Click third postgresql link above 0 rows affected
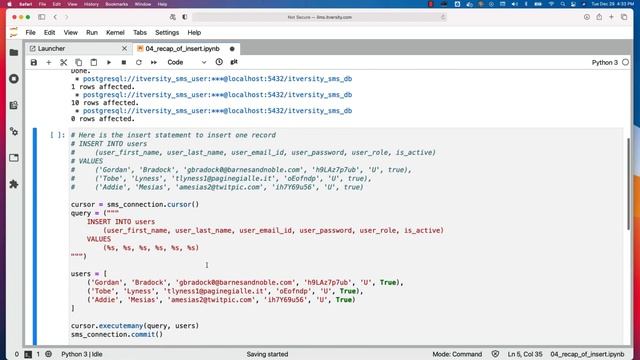The width and height of the screenshot is (640, 360). (217, 111)
